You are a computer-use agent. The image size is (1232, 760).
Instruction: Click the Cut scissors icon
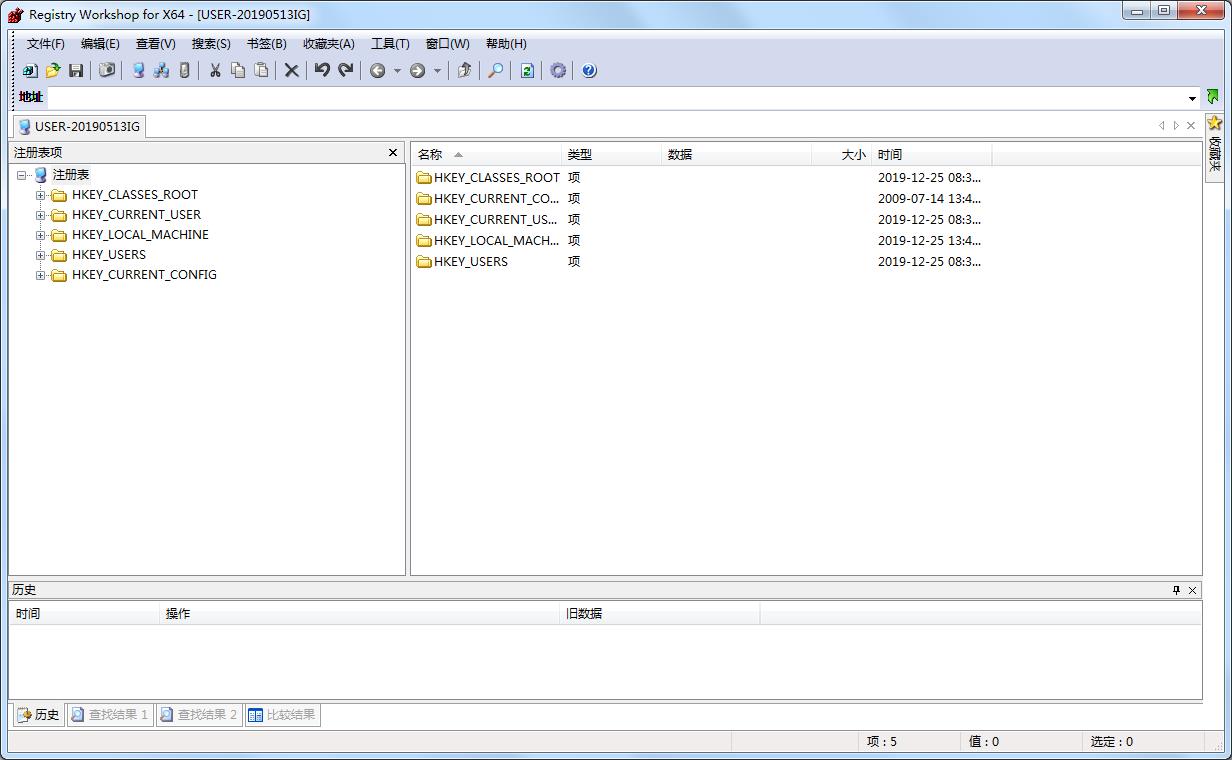click(214, 71)
